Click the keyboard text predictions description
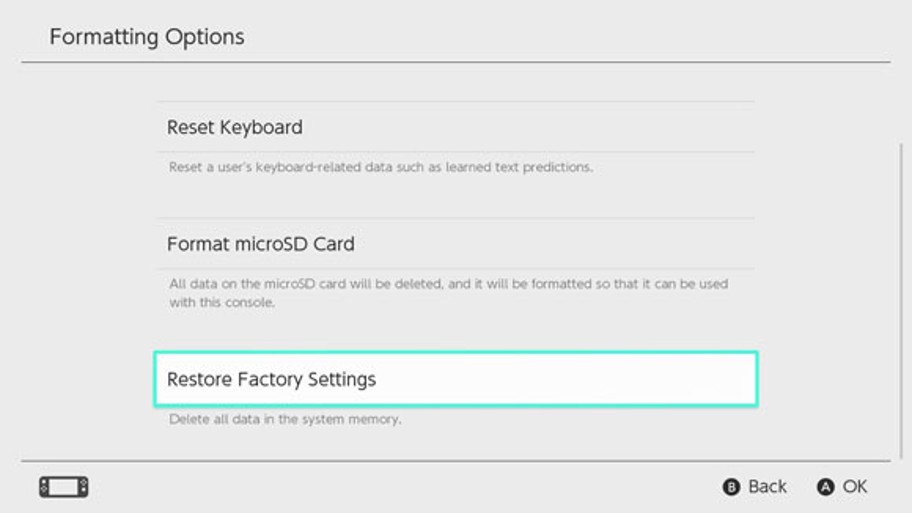Viewport: 912px width, 513px height. pos(381,168)
